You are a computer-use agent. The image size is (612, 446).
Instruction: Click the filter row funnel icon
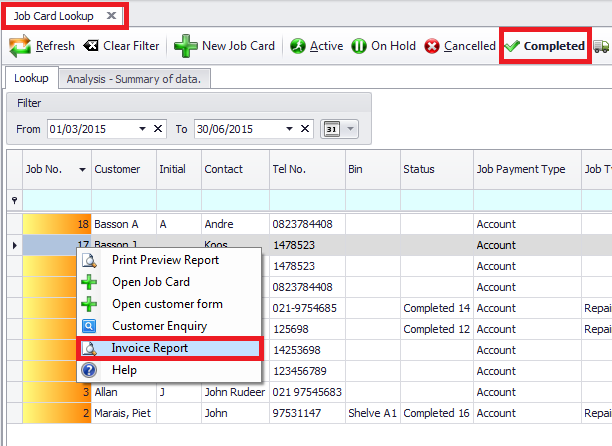[x=14, y=201]
